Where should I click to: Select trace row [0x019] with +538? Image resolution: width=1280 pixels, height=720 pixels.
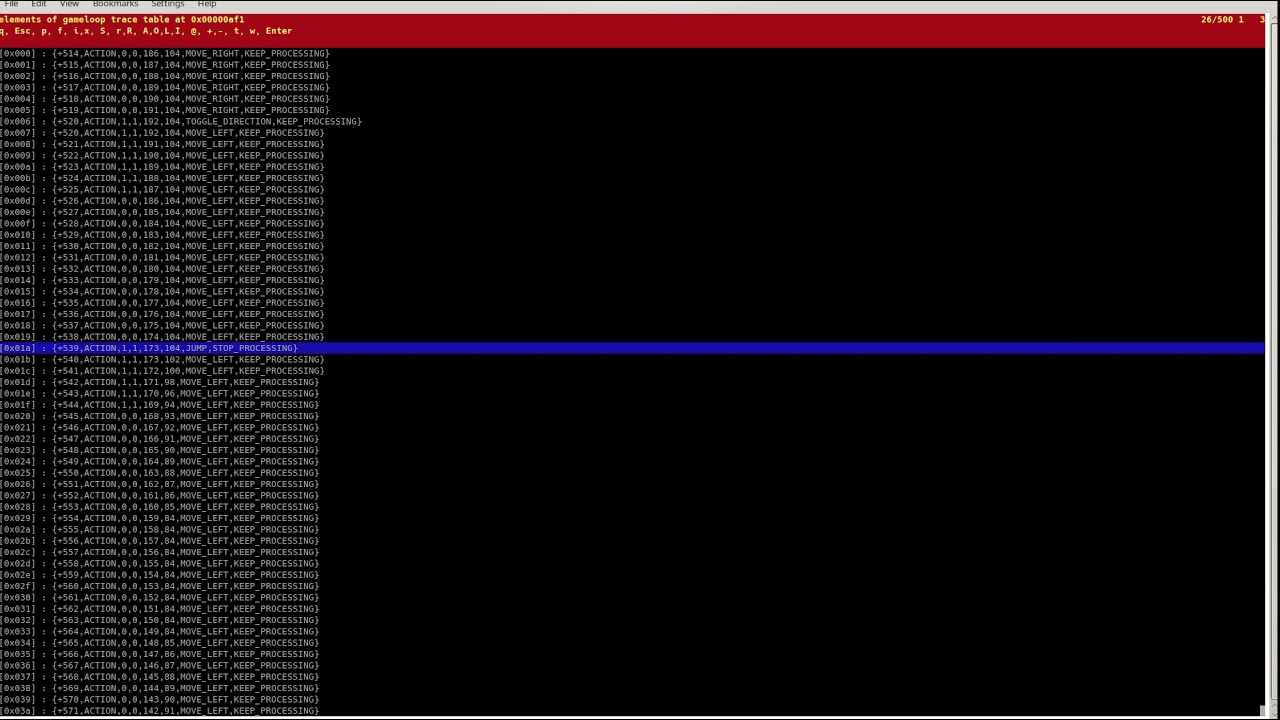click(162, 337)
